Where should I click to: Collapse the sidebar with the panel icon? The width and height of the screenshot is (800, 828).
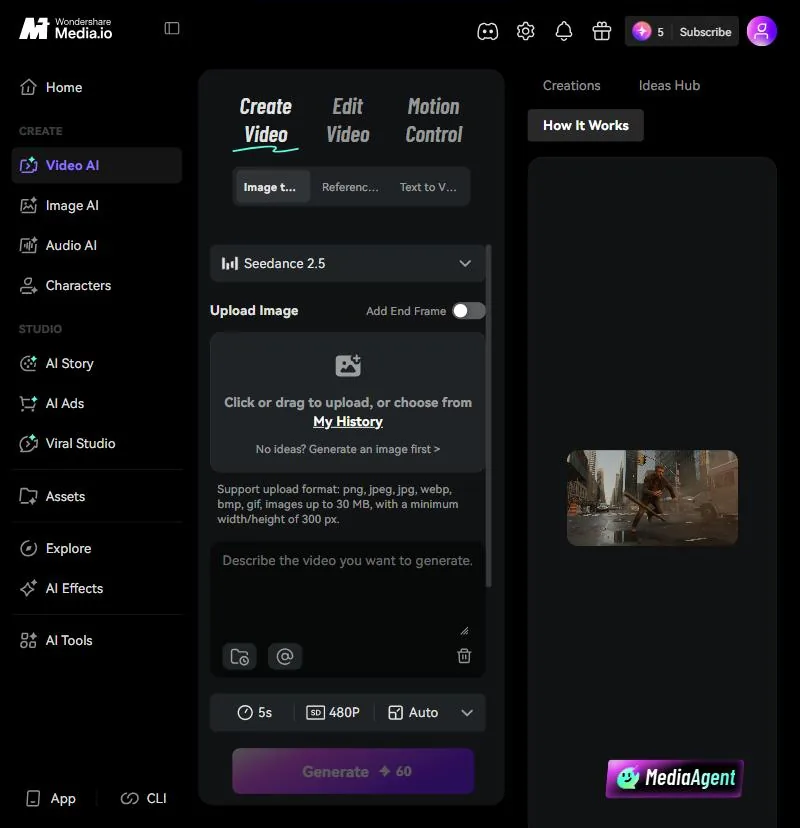[172, 28]
